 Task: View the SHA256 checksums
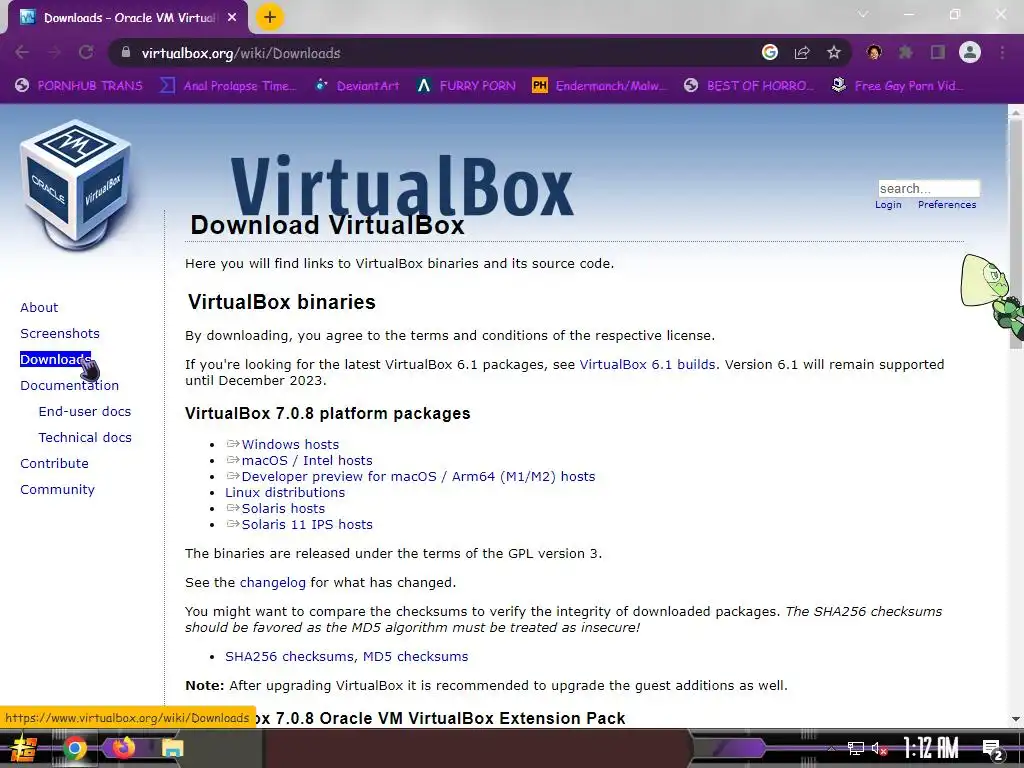pos(289,656)
